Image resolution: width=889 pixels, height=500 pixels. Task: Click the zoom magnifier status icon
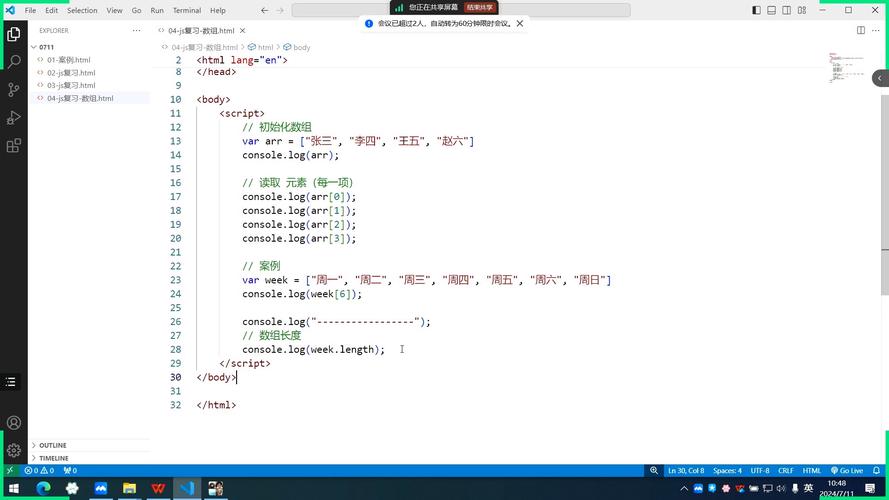click(654, 471)
